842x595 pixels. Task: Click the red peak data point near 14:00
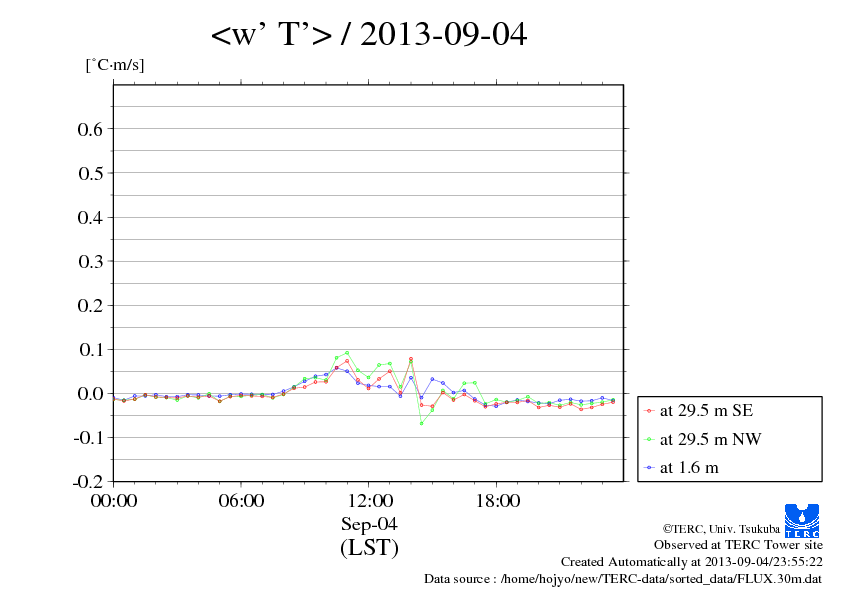point(411,359)
